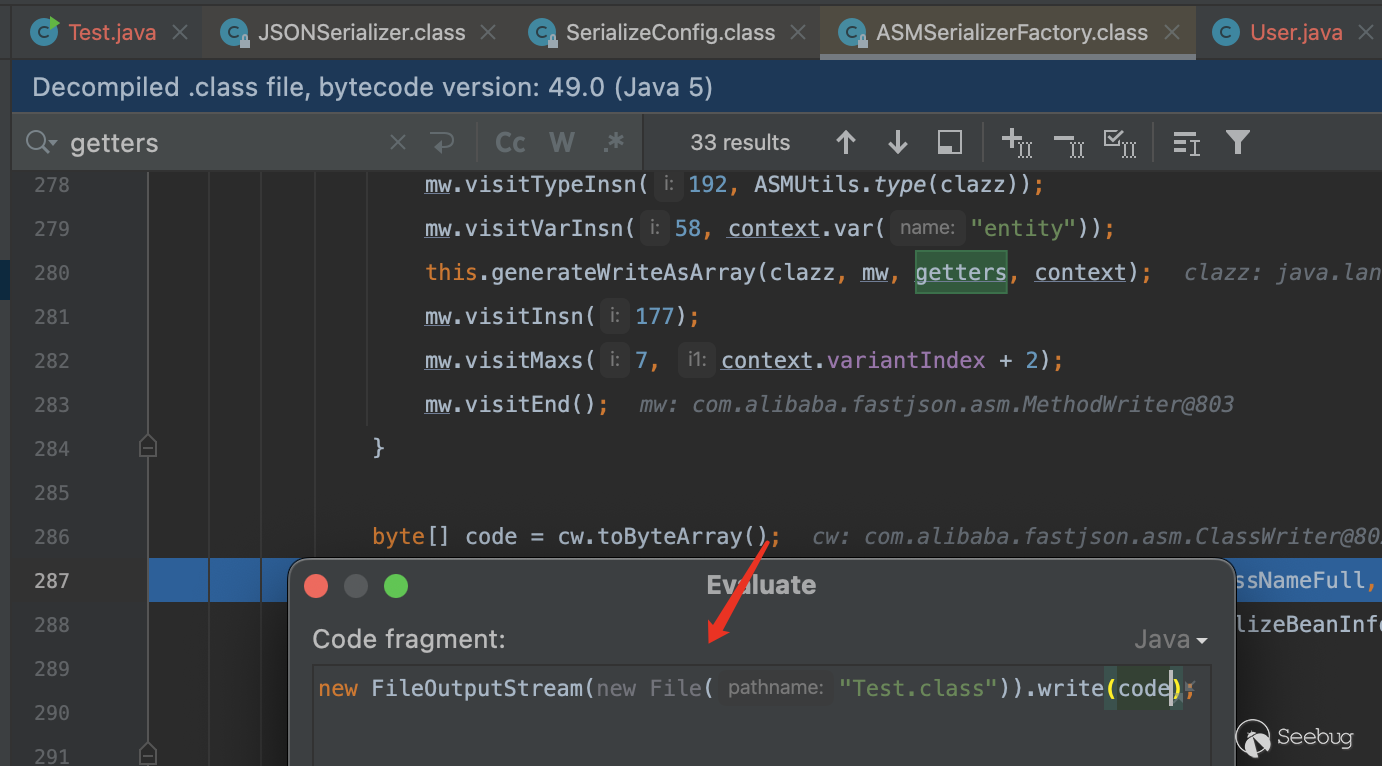Jump to previous search occurrence arrow
Screen dimensions: 1382x766
pyautogui.click(x=846, y=143)
